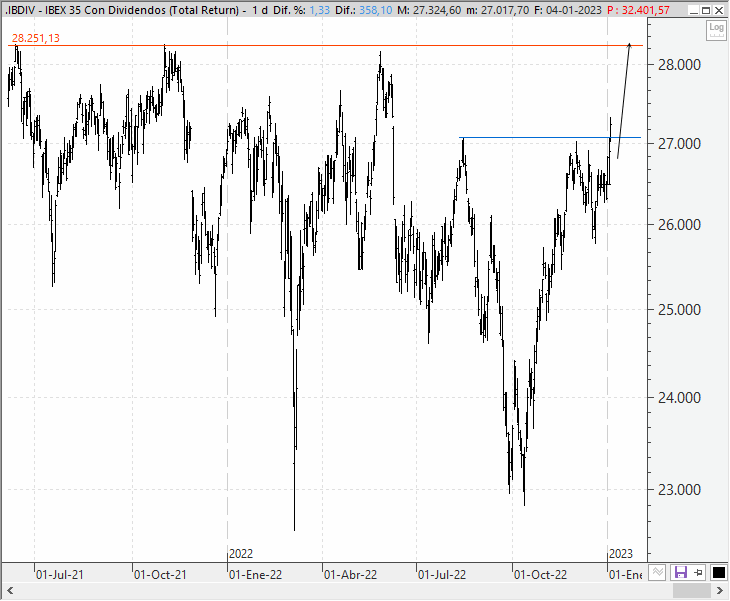Click the 28.000 price axis label
This screenshot has height=601, width=730.
pos(679,65)
